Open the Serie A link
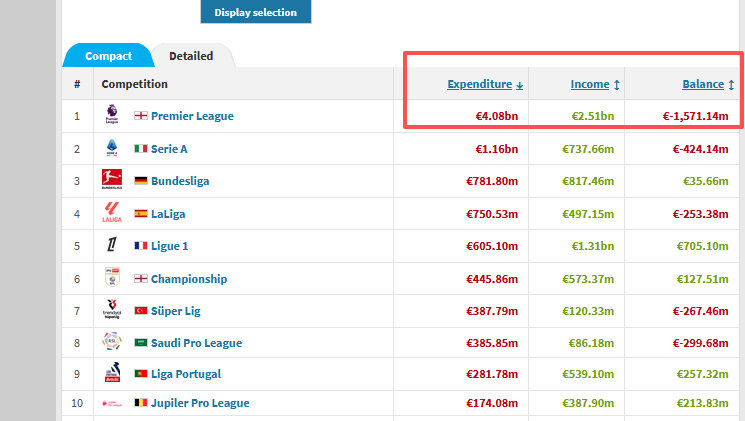This screenshot has width=745, height=421. (x=169, y=149)
